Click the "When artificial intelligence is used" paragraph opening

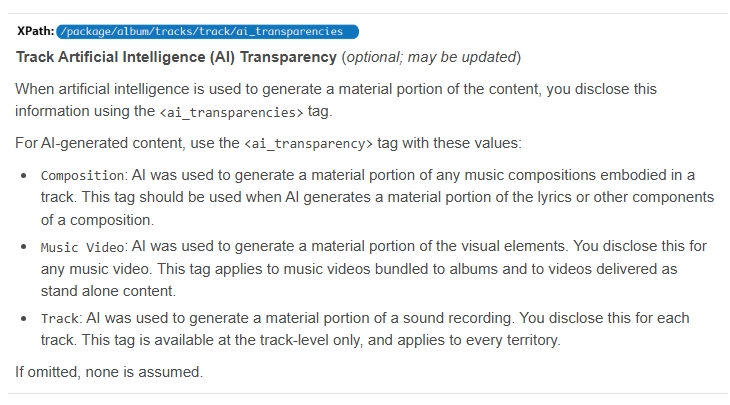(x=130, y=89)
